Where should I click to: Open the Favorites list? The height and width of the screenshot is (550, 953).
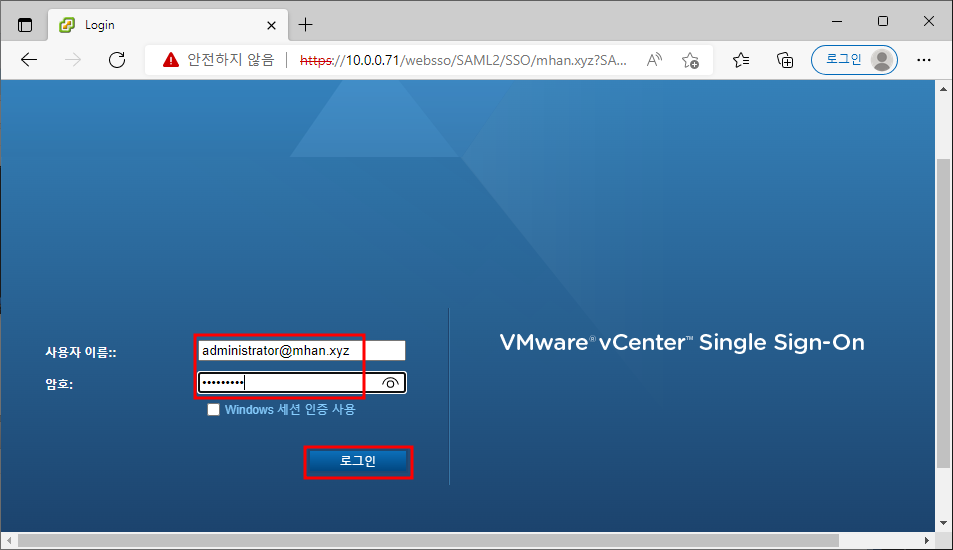pos(741,60)
